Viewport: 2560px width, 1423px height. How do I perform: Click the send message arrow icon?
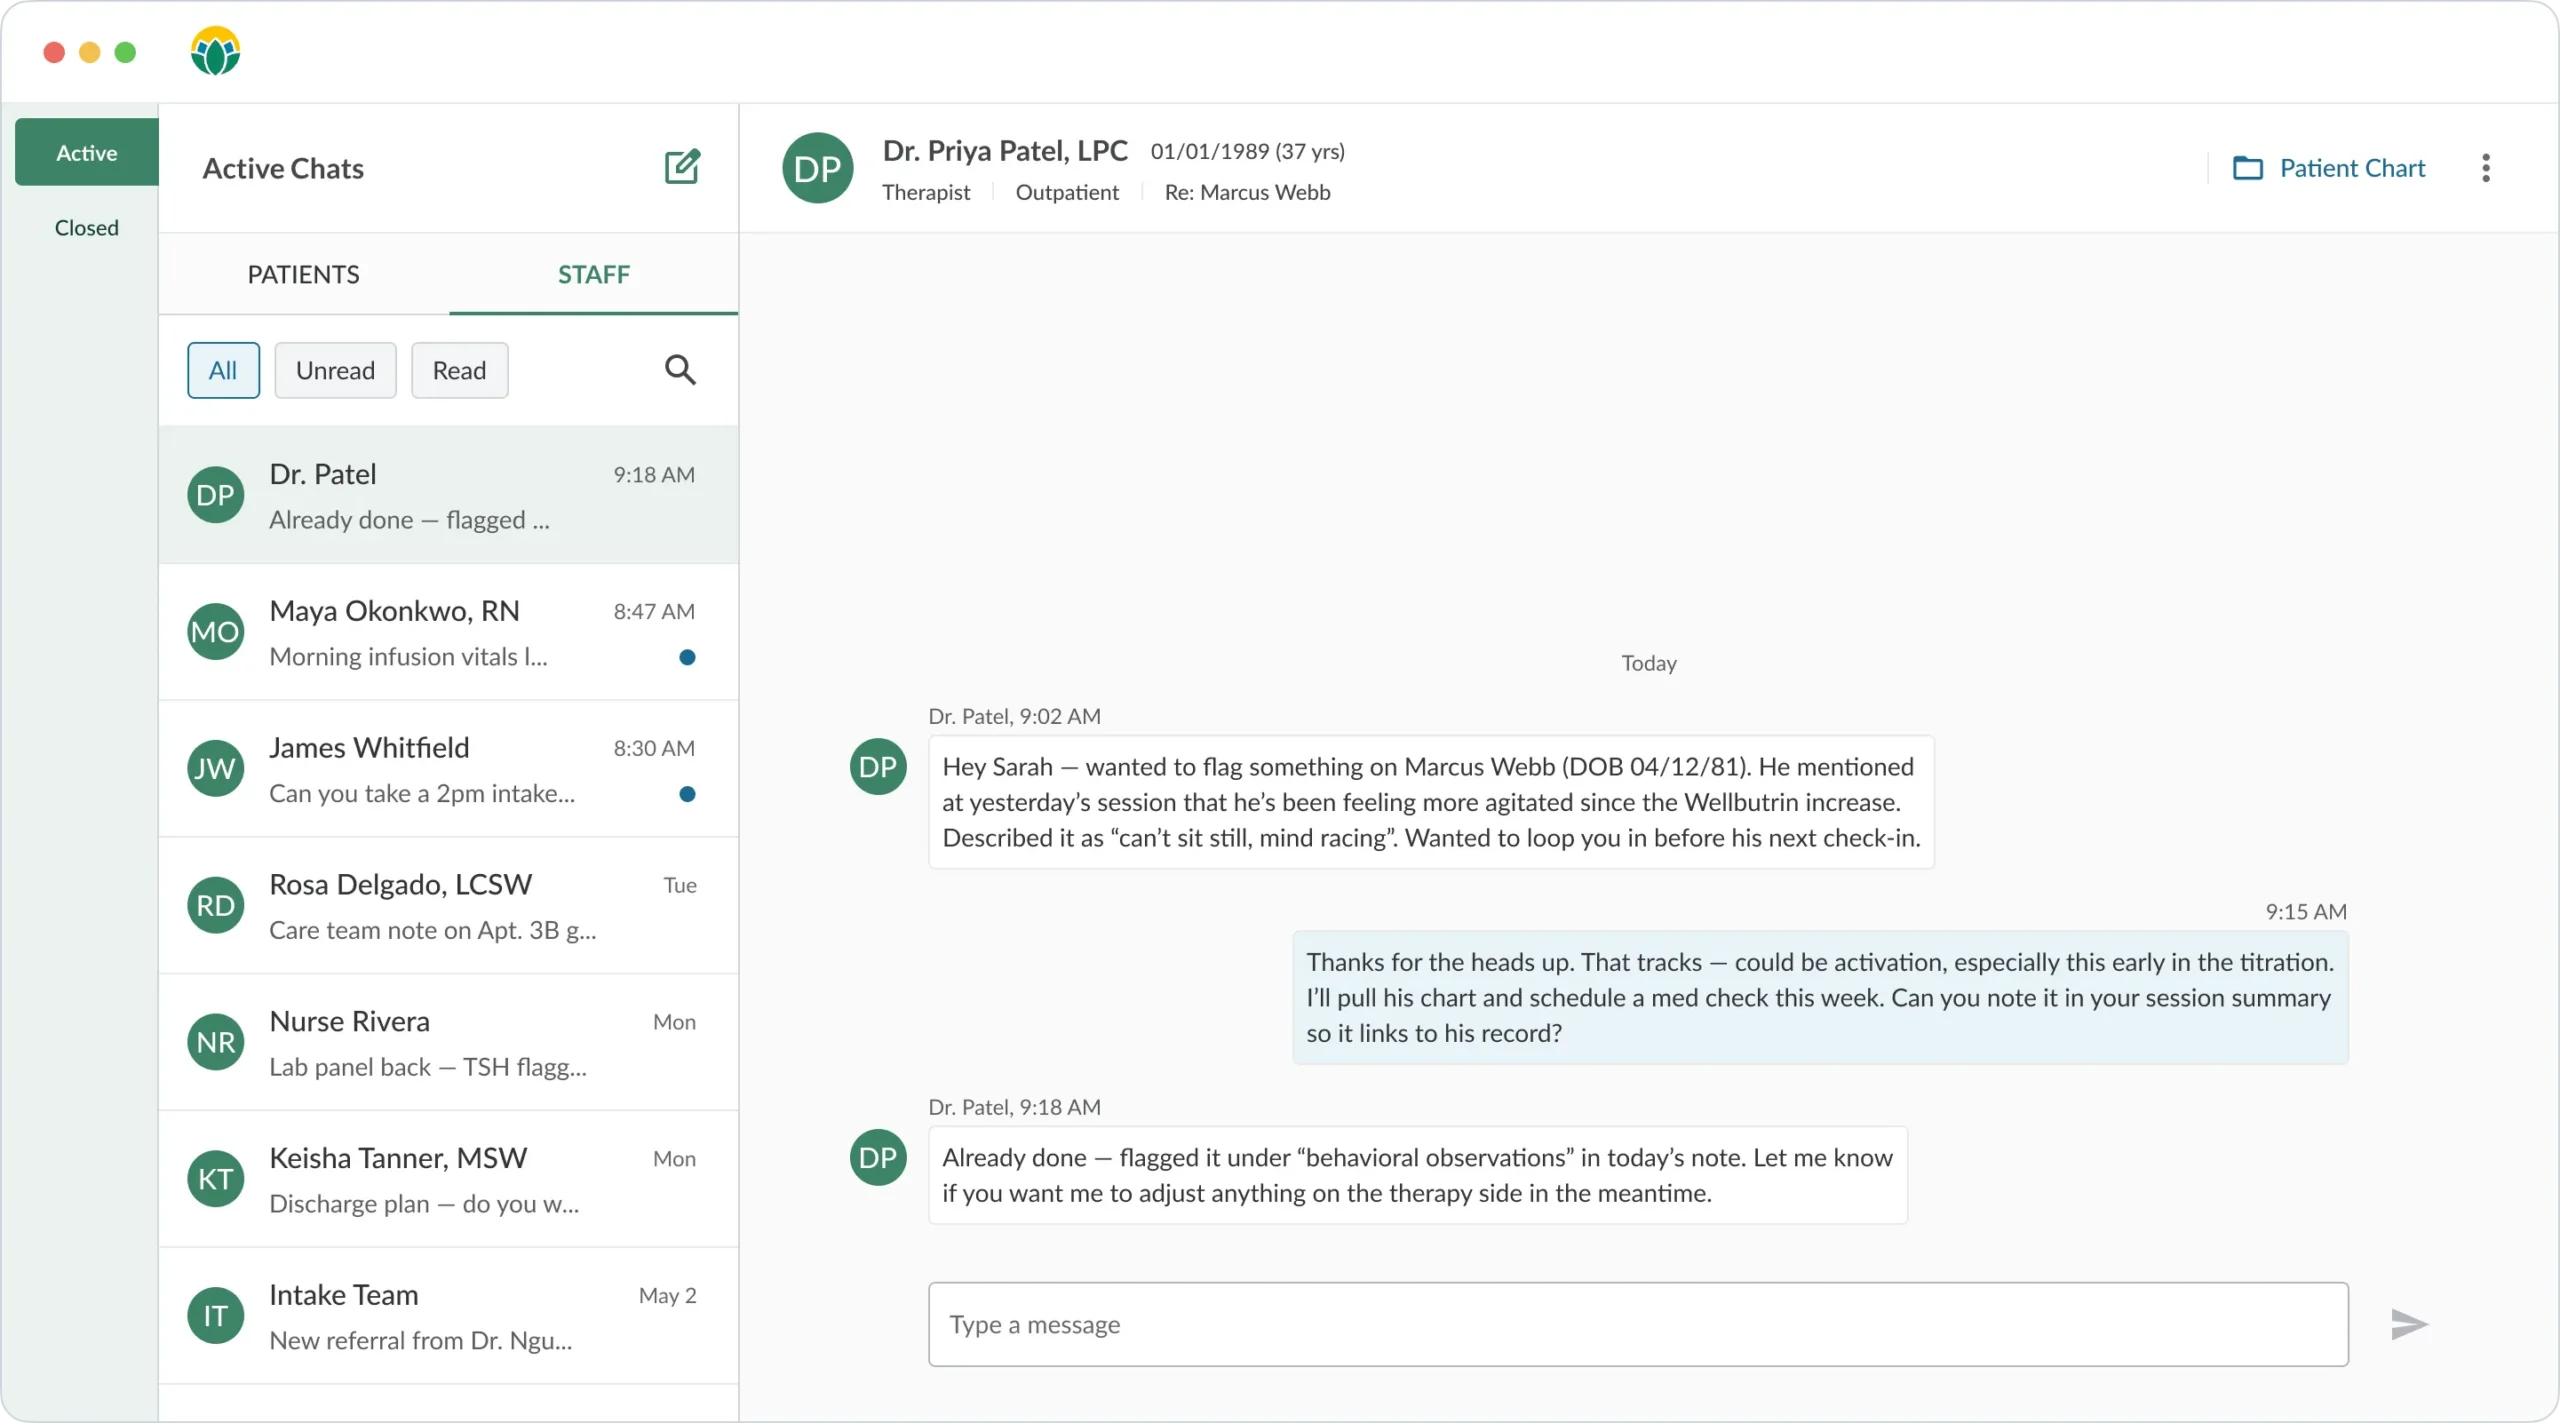point(2408,1324)
